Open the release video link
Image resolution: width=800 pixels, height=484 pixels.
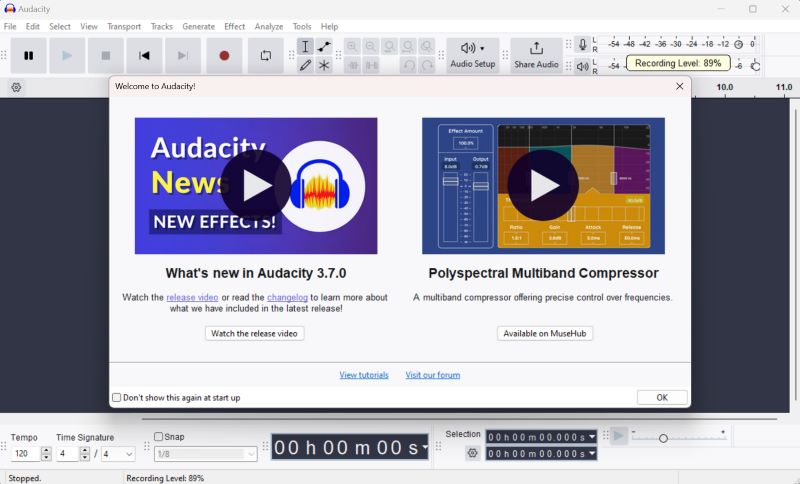point(192,297)
